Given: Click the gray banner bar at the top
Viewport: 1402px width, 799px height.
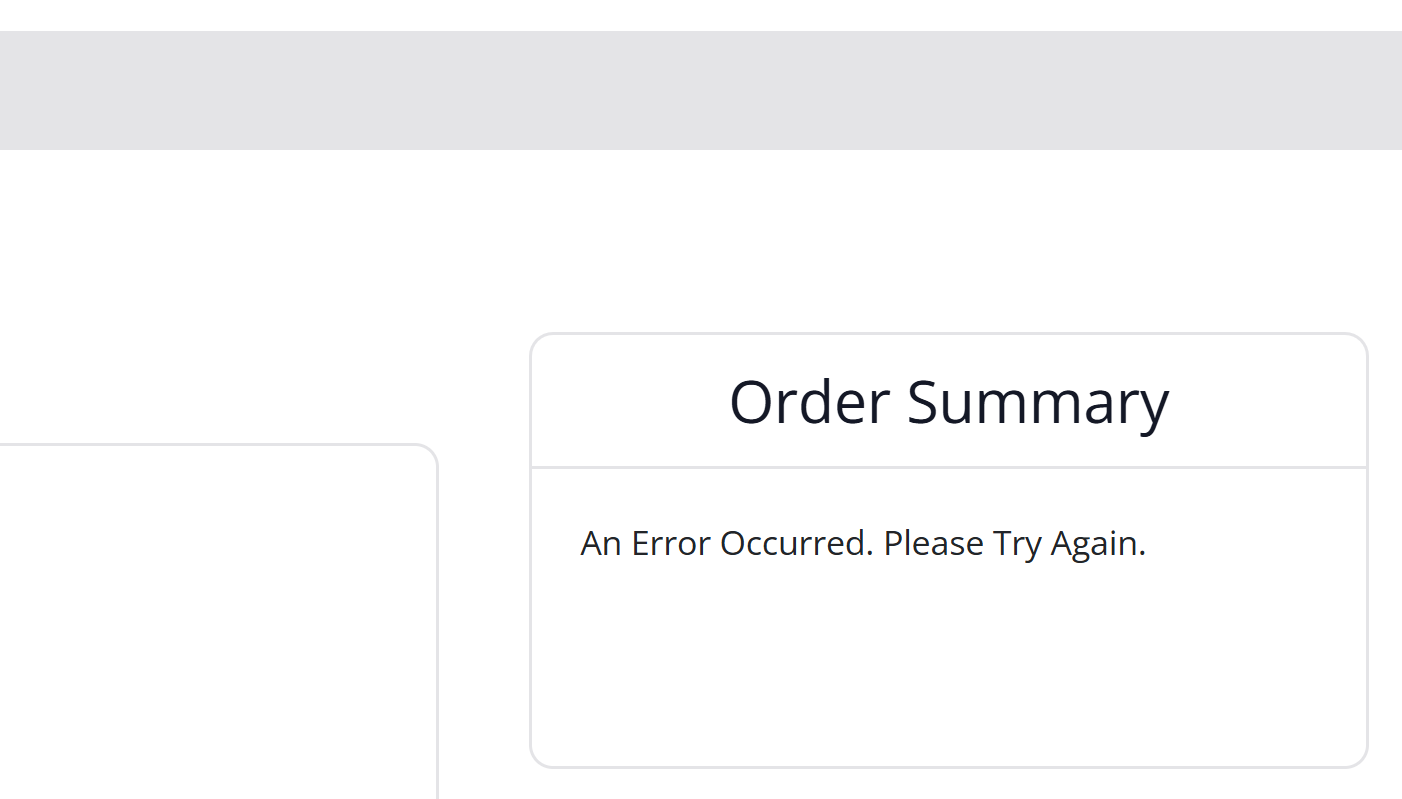Looking at the screenshot, I should click(x=700, y=90).
